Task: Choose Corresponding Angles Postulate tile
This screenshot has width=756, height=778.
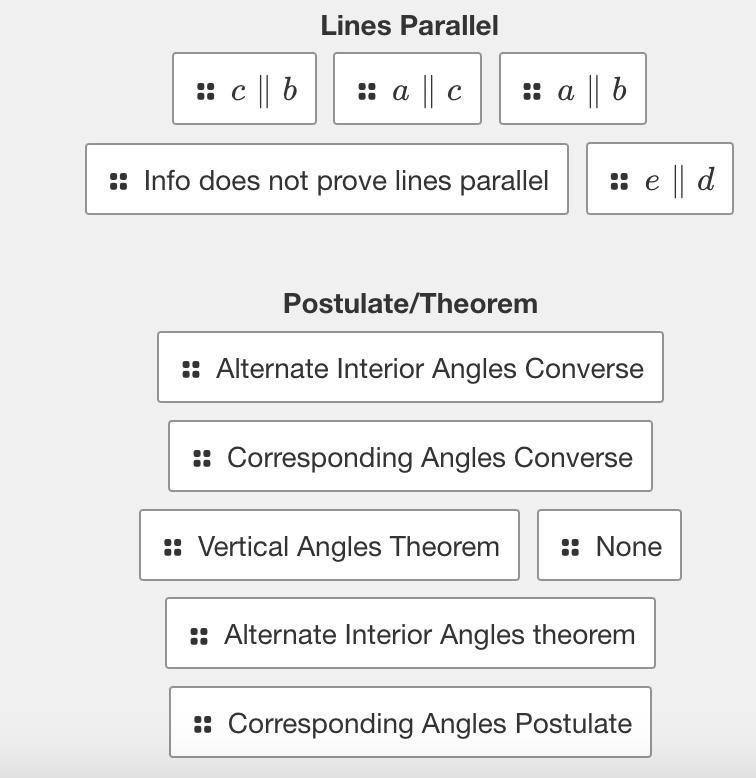Action: tap(410, 722)
